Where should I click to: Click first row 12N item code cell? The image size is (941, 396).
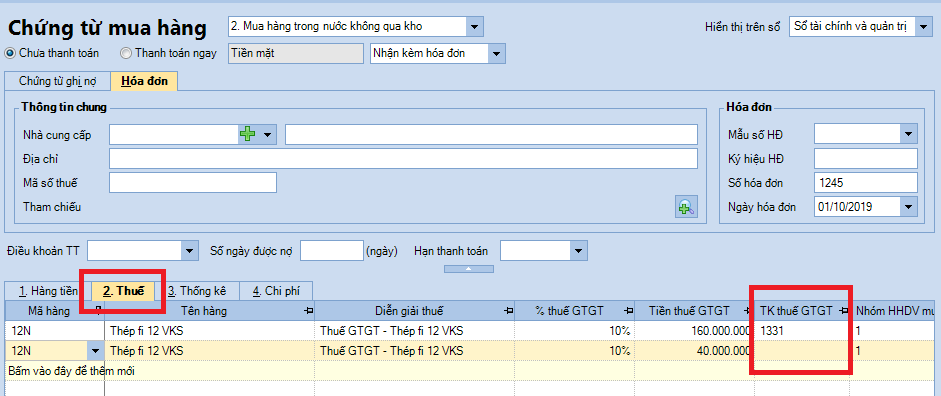[55, 331]
